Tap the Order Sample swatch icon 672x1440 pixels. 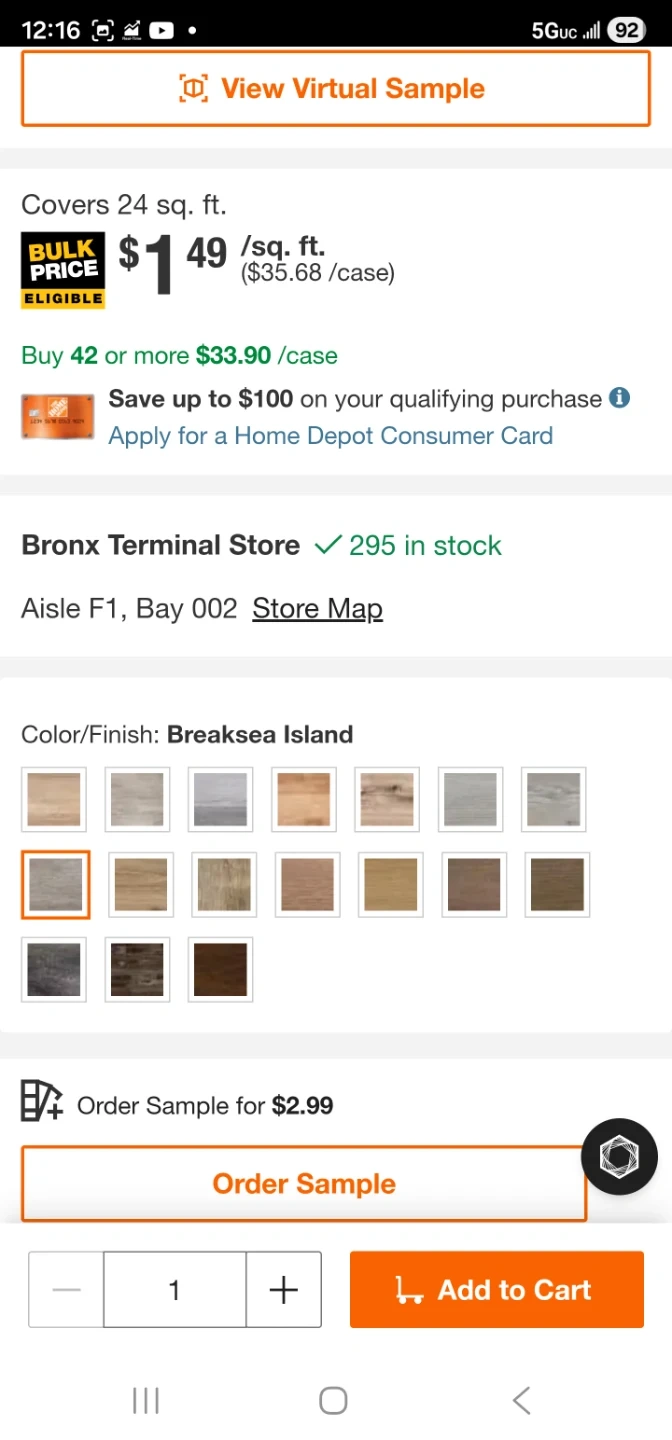[x=42, y=1102]
